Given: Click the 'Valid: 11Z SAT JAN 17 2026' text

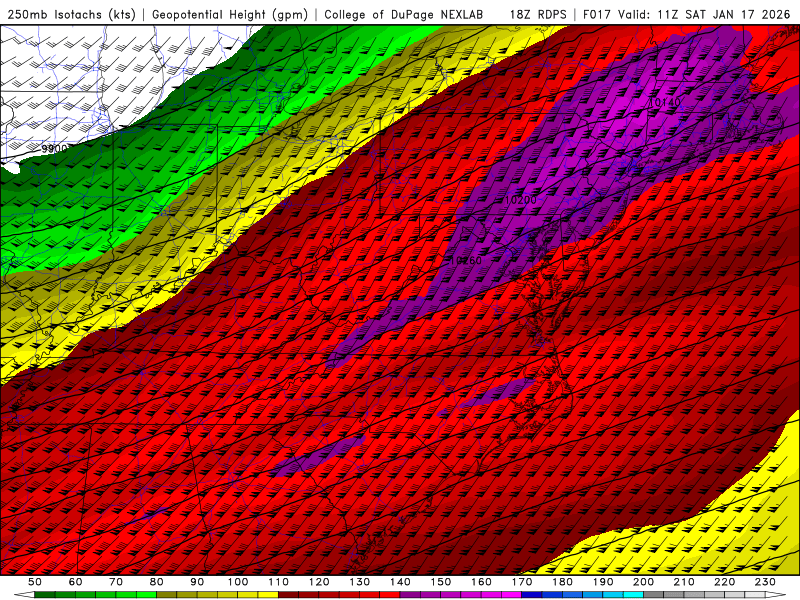Looking at the screenshot, I should 704,14.
